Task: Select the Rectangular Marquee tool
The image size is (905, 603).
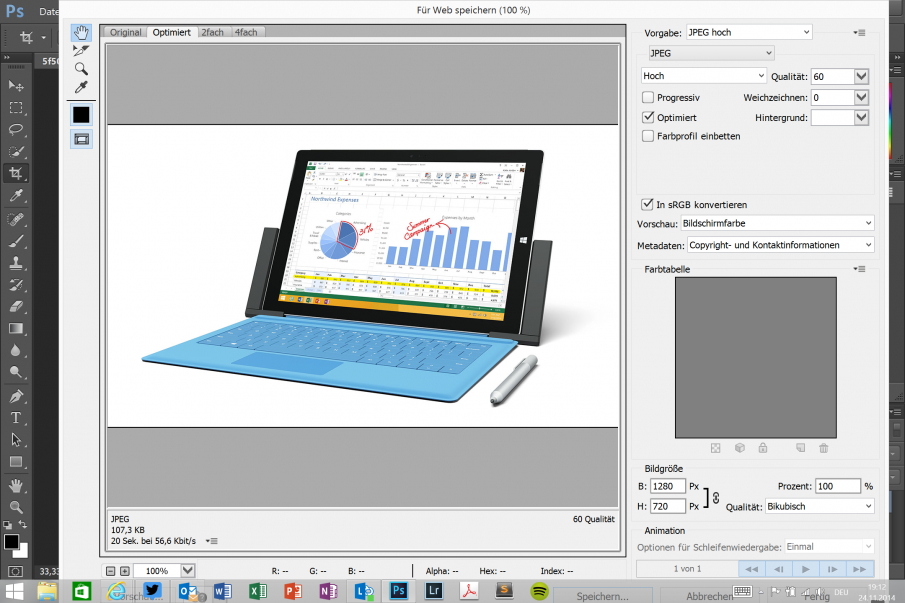Action: click(x=16, y=108)
